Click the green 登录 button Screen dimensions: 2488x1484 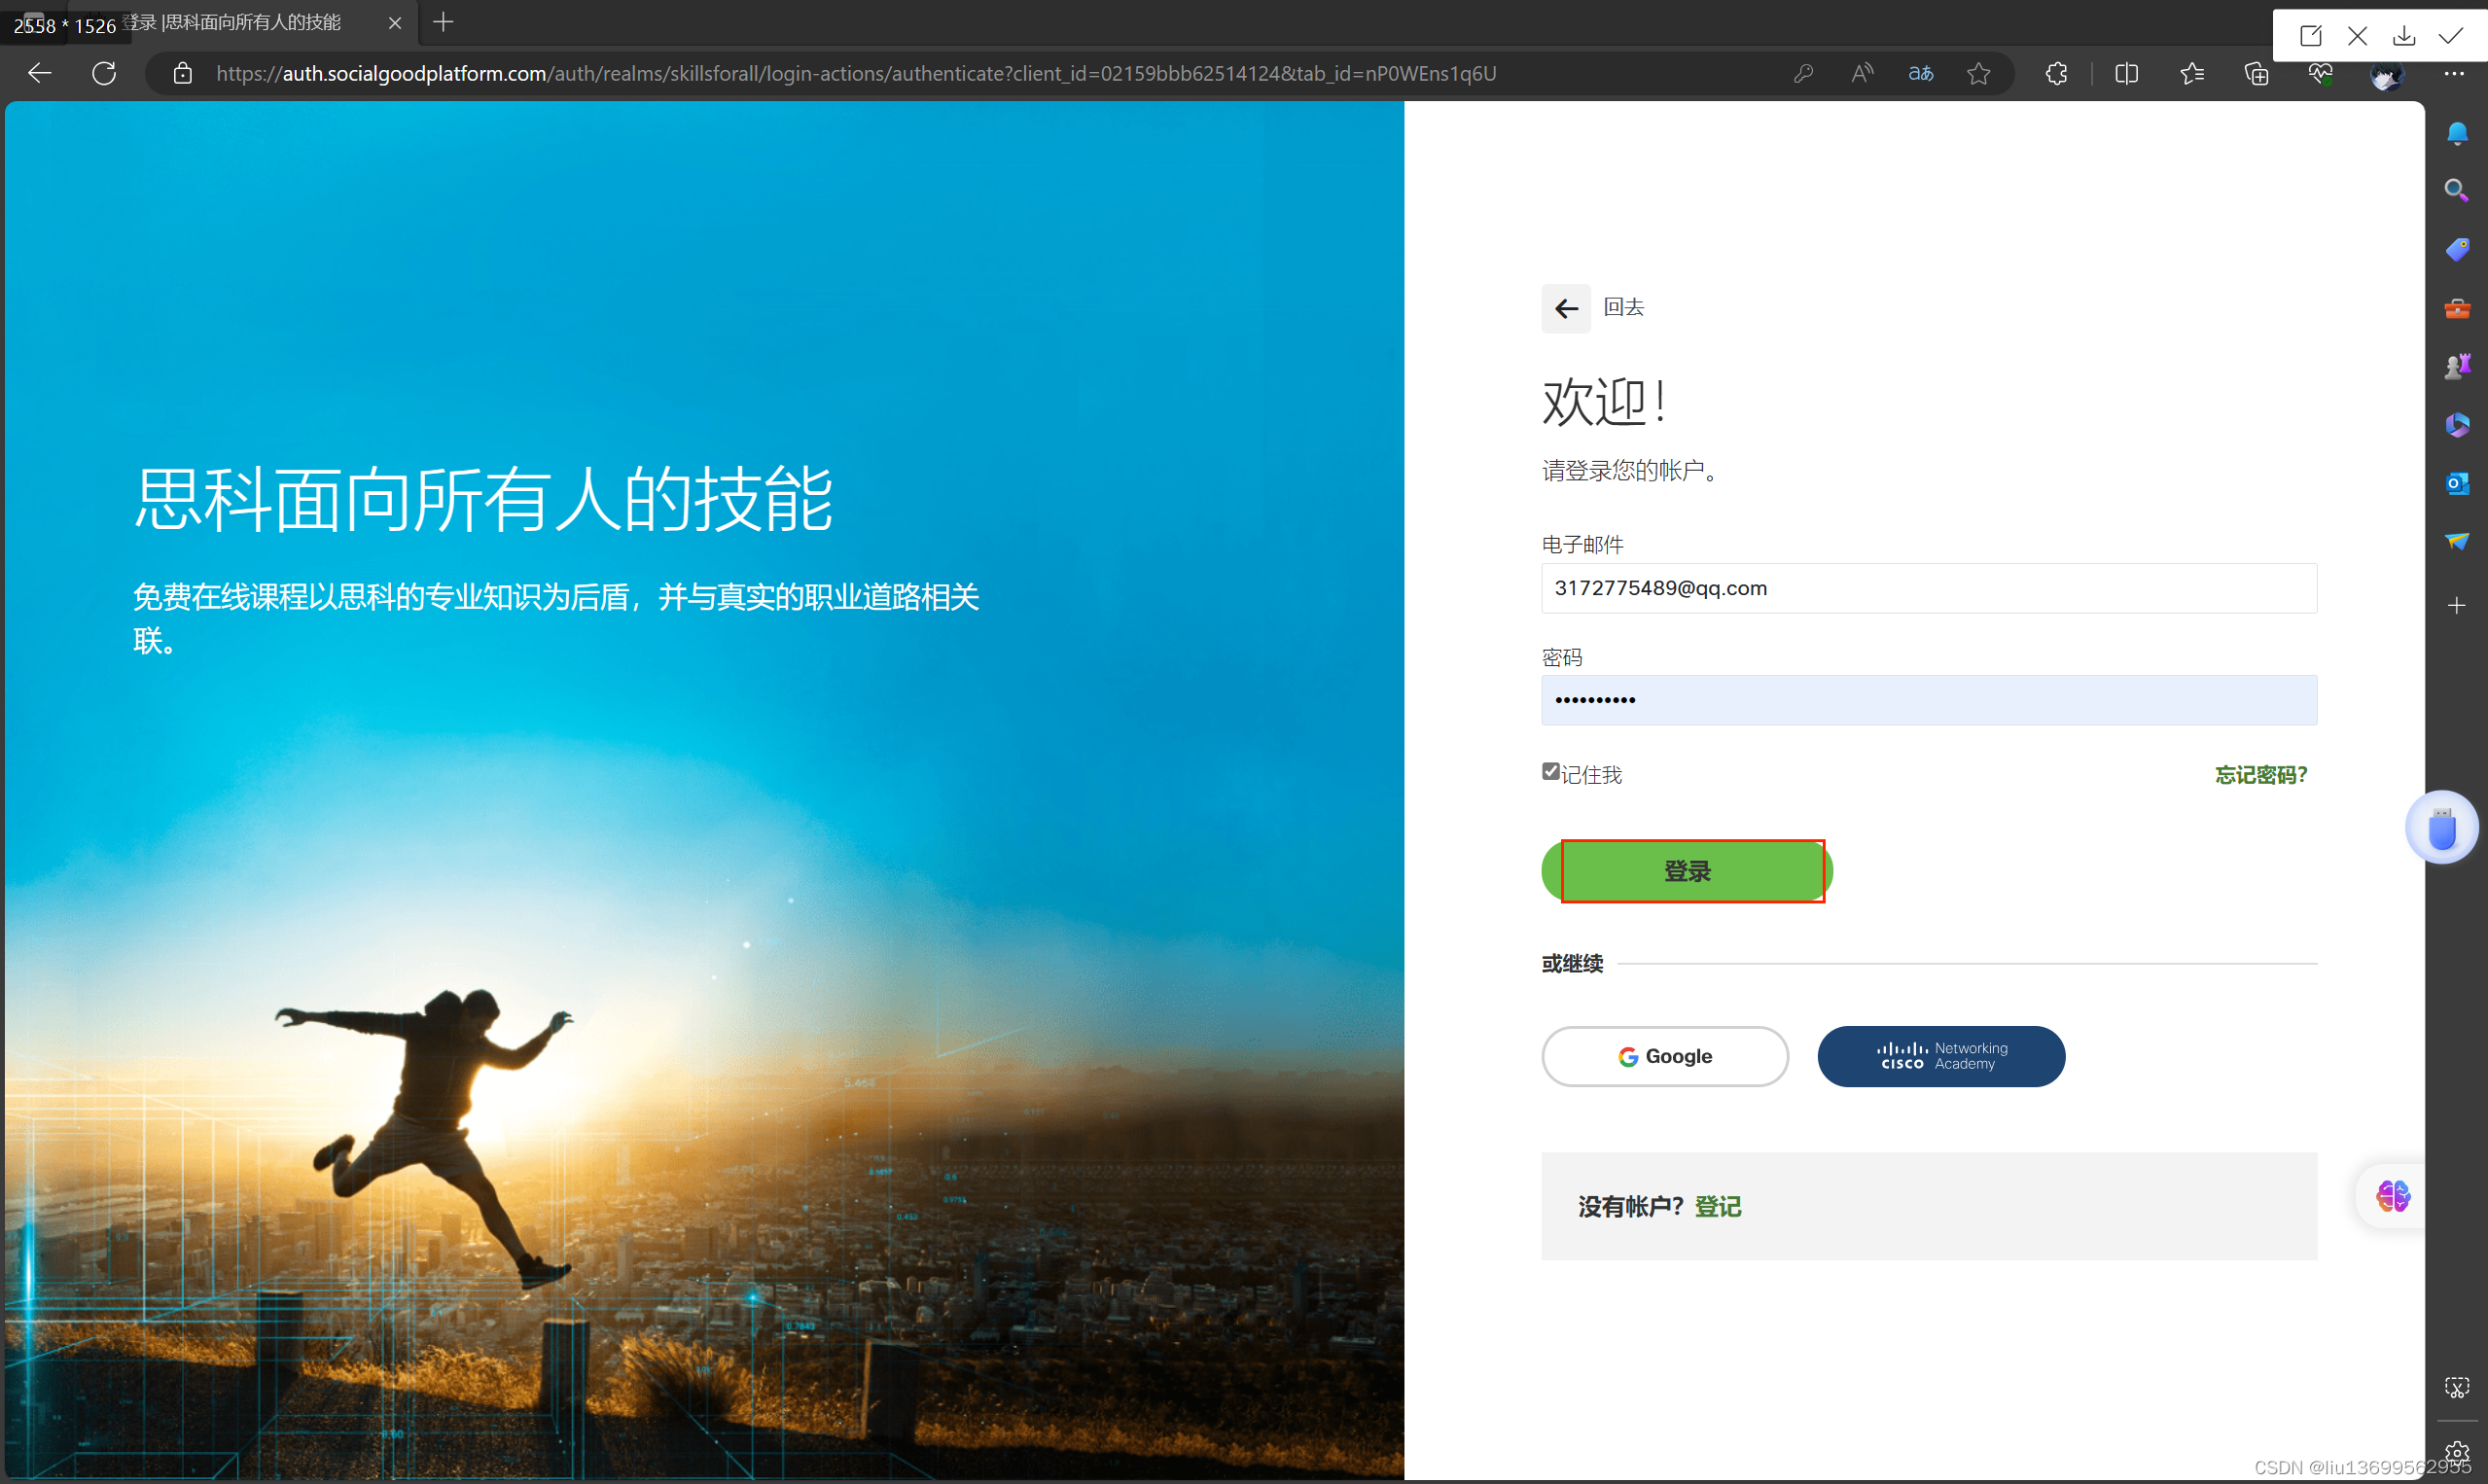coord(1686,871)
